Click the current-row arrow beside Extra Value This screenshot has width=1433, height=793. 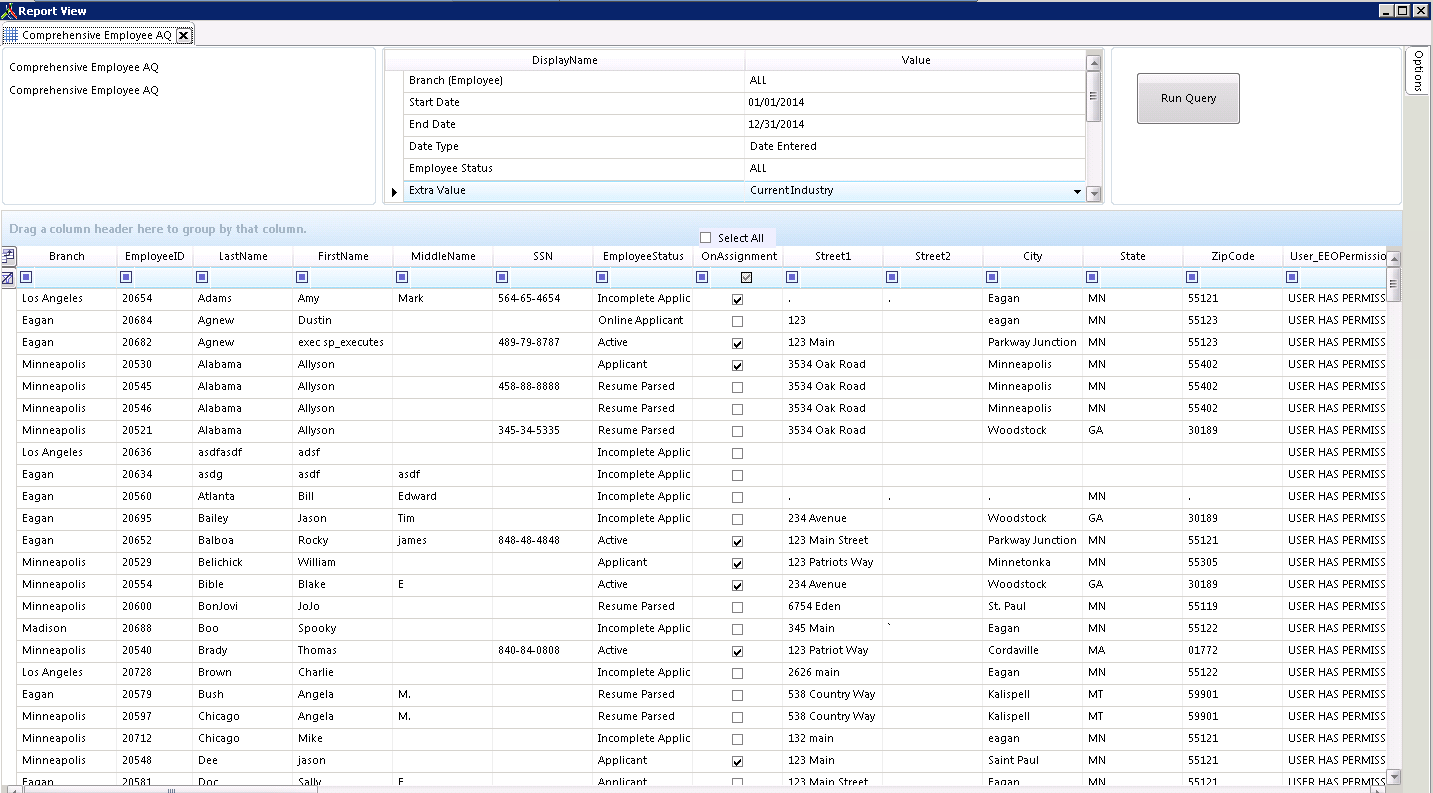[x=393, y=191]
